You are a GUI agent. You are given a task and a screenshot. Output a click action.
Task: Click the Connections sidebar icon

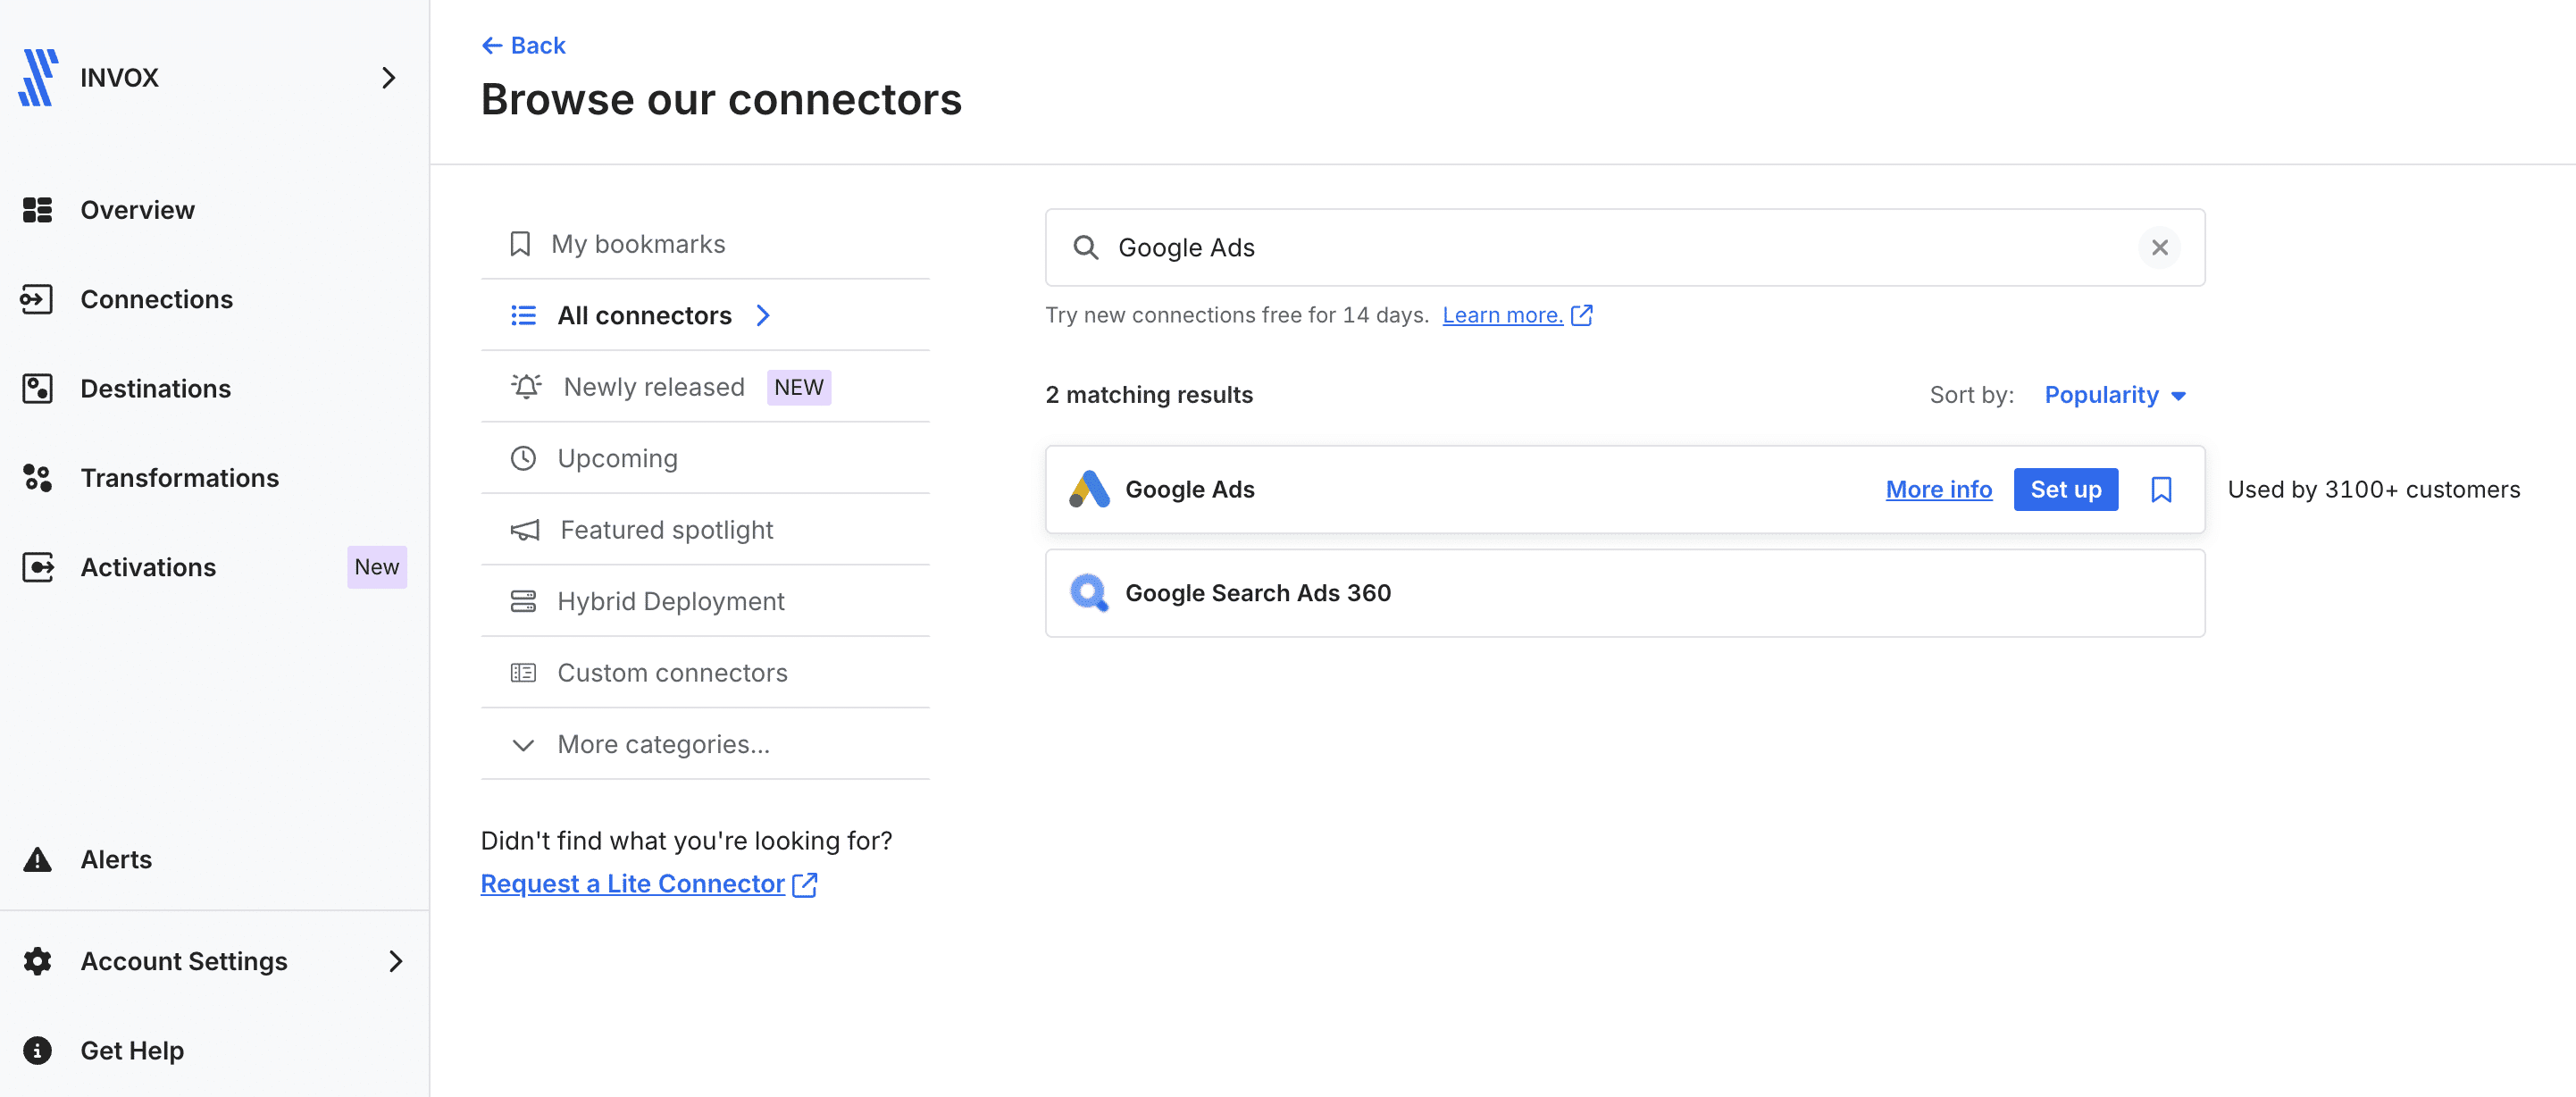[37, 299]
